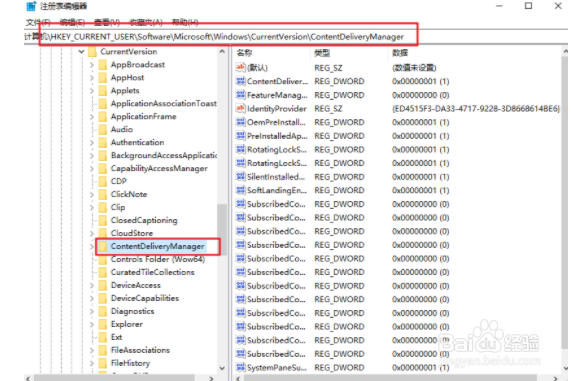Open the 收藏夹(A) menu
The width and height of the screenshot is (571, 381).
click(x=146, y=23)
